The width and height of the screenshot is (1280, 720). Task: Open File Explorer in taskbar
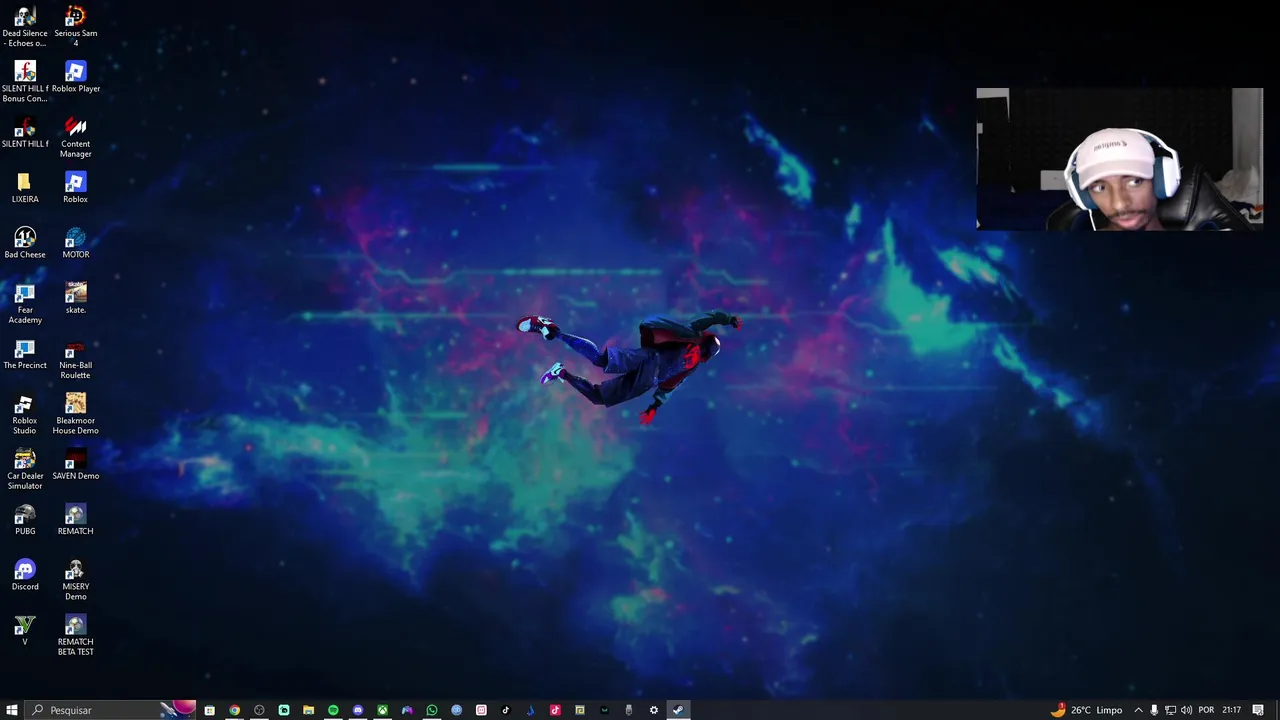coord(308,710)
